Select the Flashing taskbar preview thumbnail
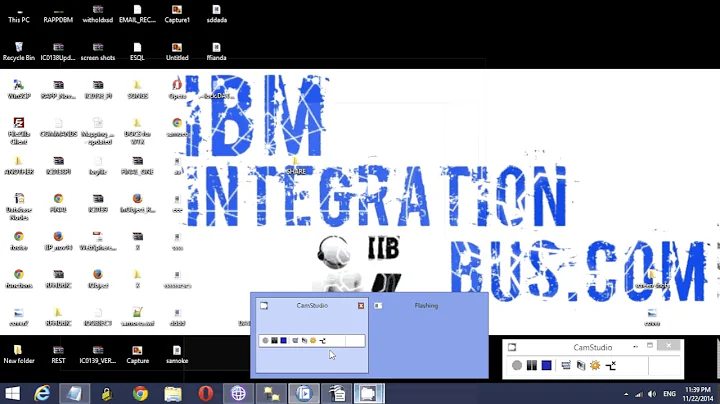The height and width of the screenshot is (404, 720). tap(427, 337)
